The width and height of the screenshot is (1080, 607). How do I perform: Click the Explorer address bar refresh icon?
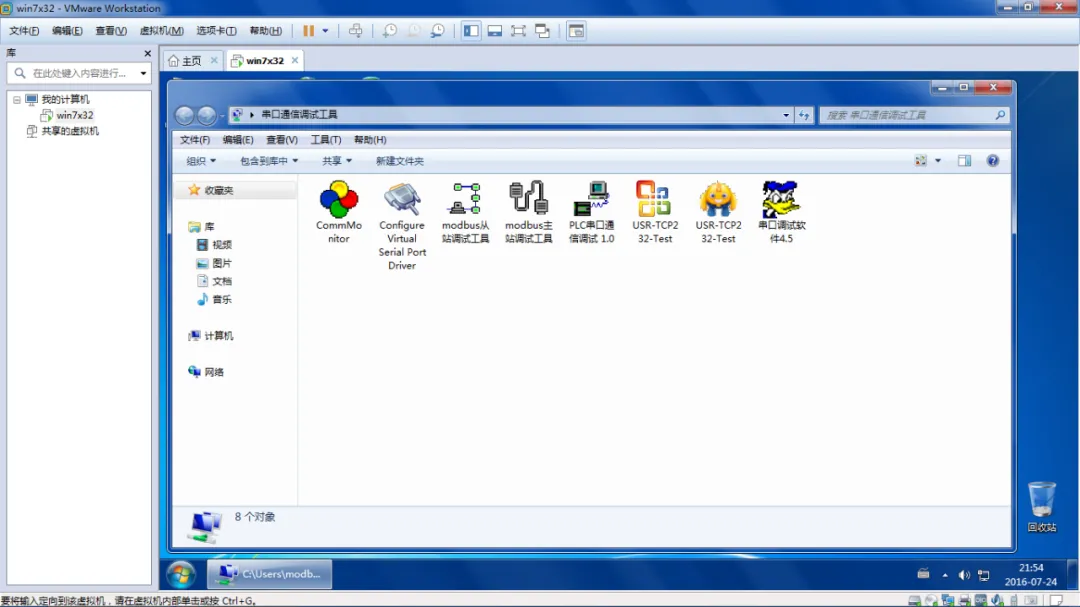coord(804,115)
